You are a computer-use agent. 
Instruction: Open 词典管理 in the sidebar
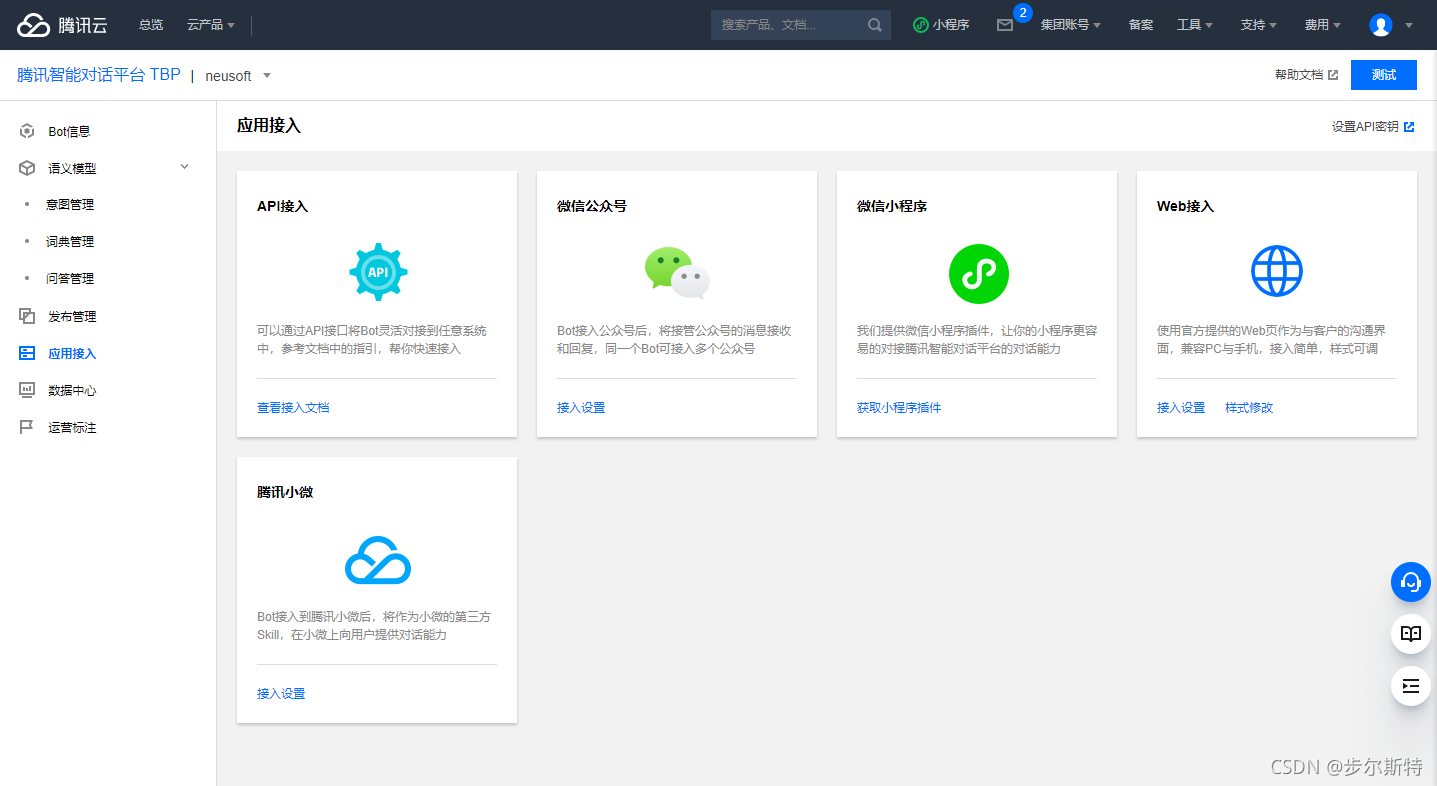coord(70,242)
